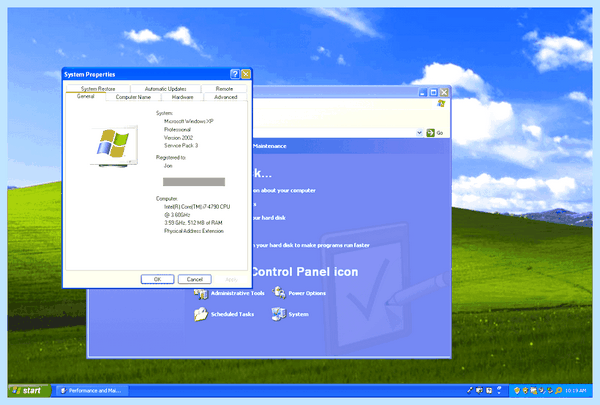This screenshot has height=405, width=600.
Task: Click the Performance and Mai... taskbar button
Action: 92,390
